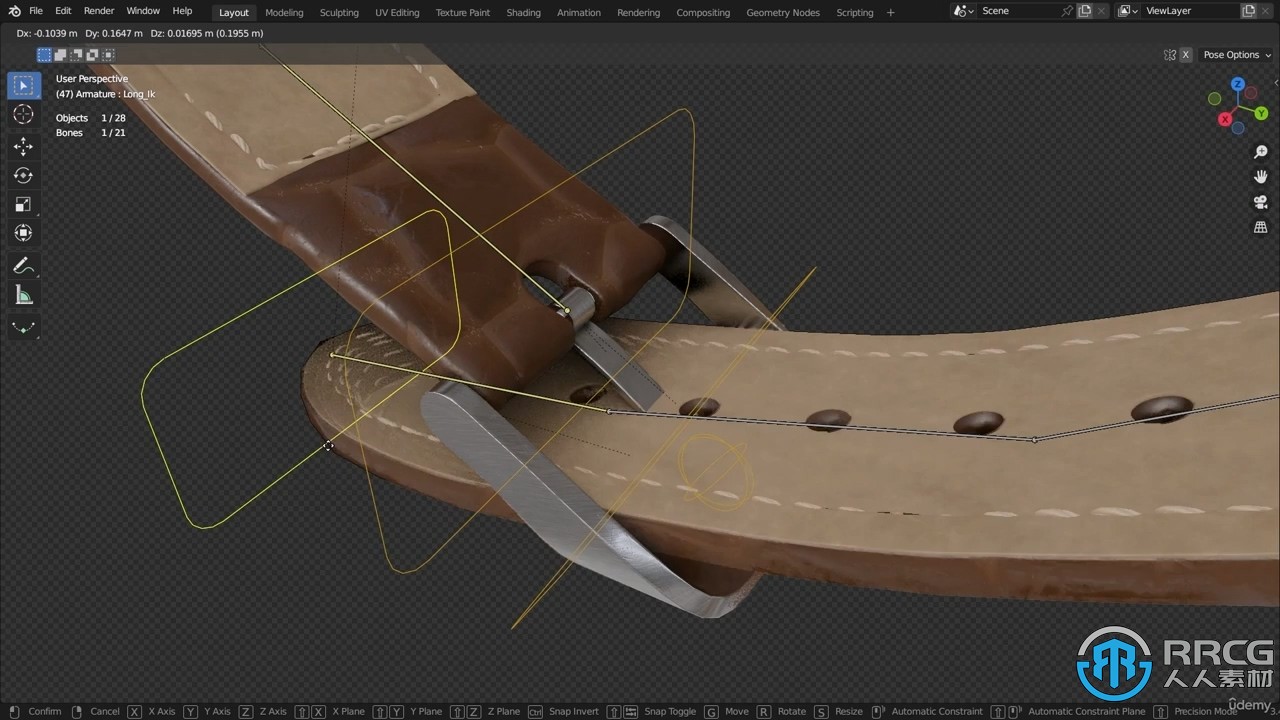This screenshot has width=1280, height=720.
Task: Set selection mode to invert
Action: click(92, 55)
